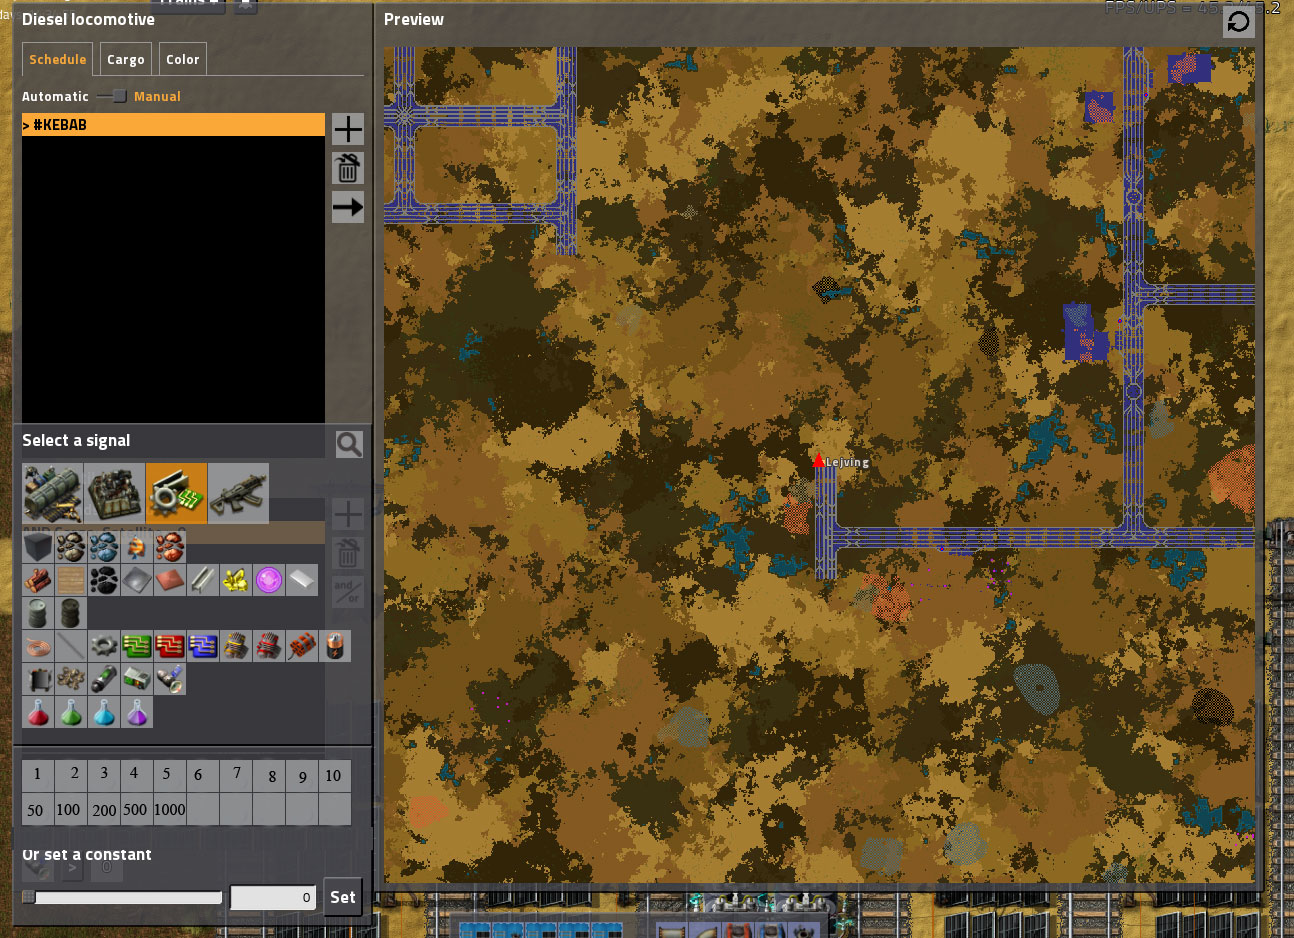1294x938 pixels.
Task: Pick the constant value 100
Action: [x=71, y=808]
